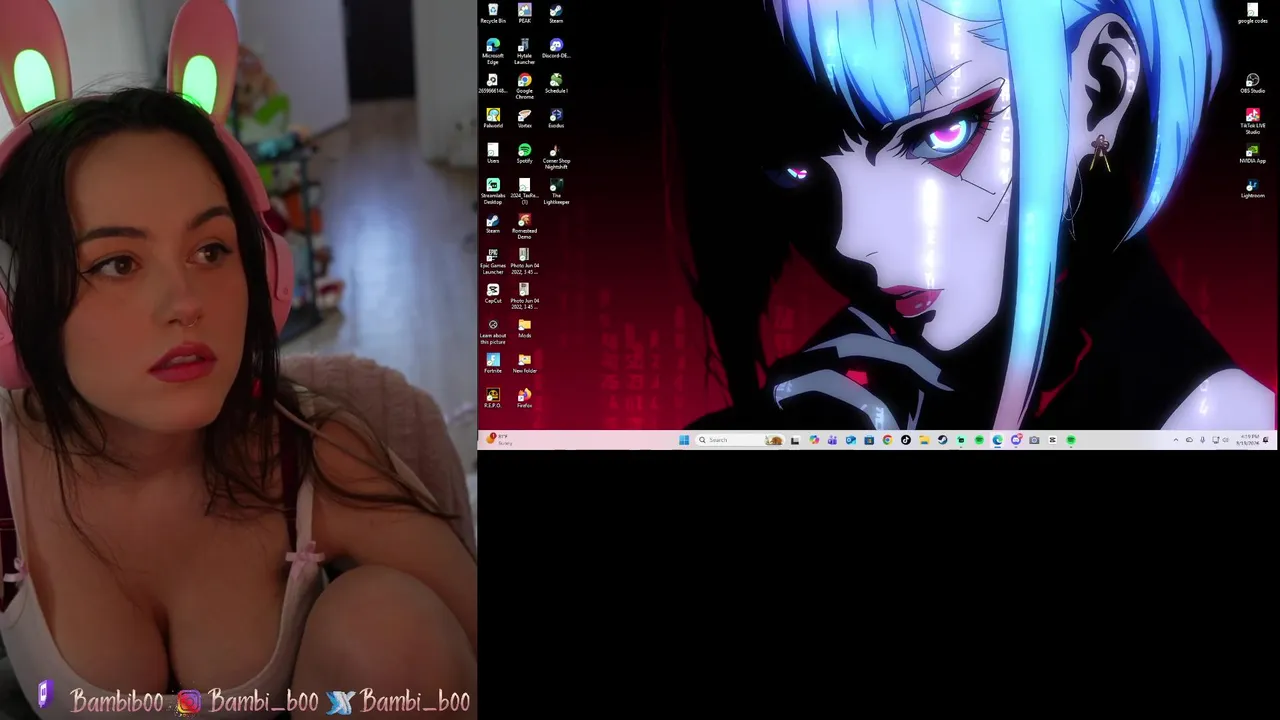The image size is (1280, 720).
Task: Open the Users desktop item
Action: tap(493, 154)
